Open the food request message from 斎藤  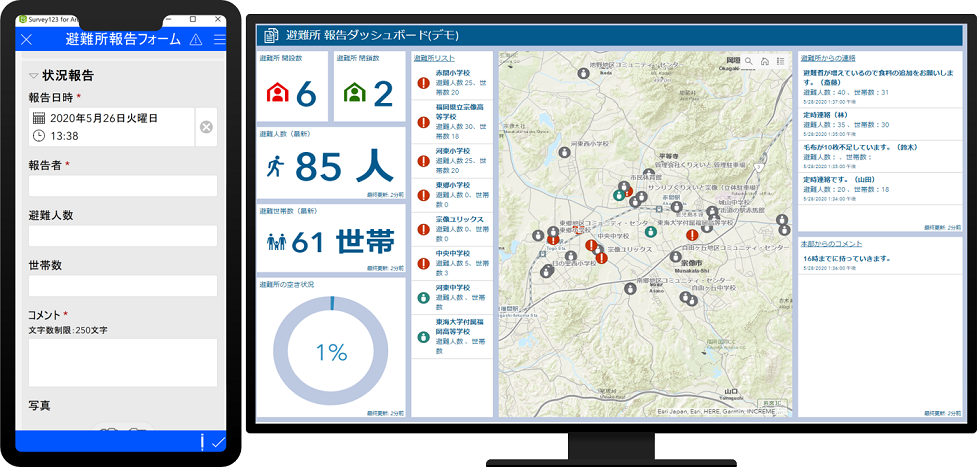880,87
